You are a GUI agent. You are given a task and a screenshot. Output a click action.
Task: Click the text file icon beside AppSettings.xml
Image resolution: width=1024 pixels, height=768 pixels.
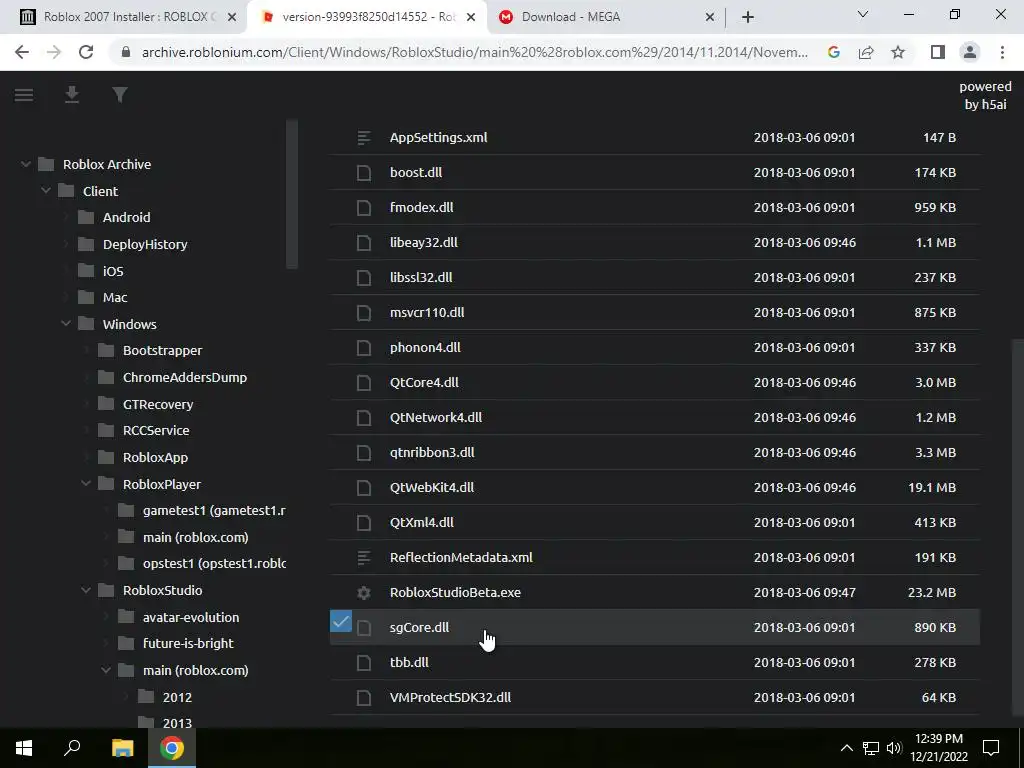coord(364,138)
